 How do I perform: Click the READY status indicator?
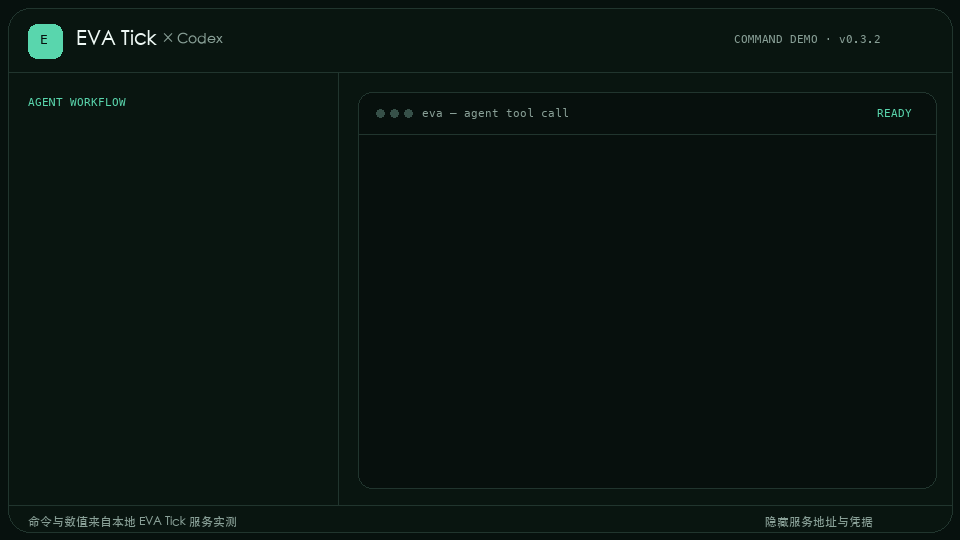[x=894, y=113]
